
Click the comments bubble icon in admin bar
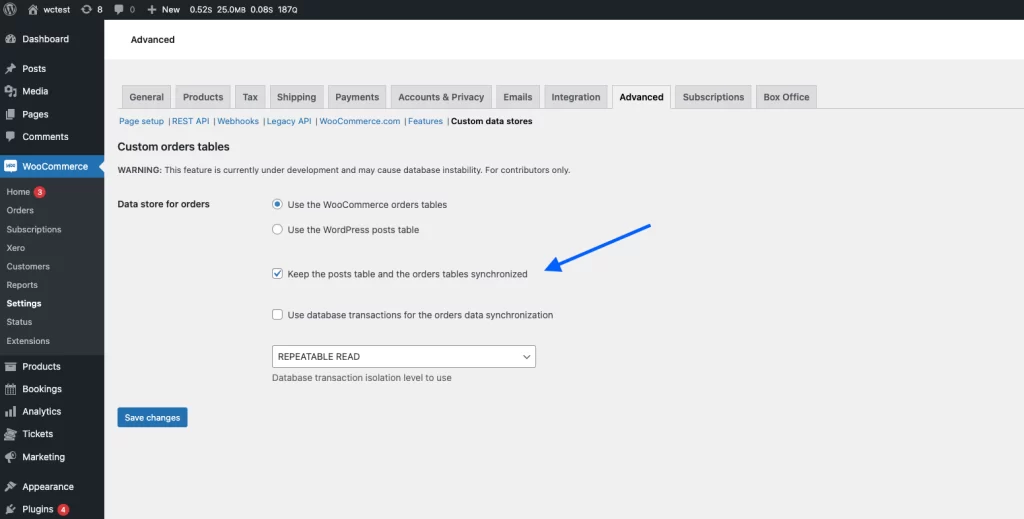pos(119,9)
